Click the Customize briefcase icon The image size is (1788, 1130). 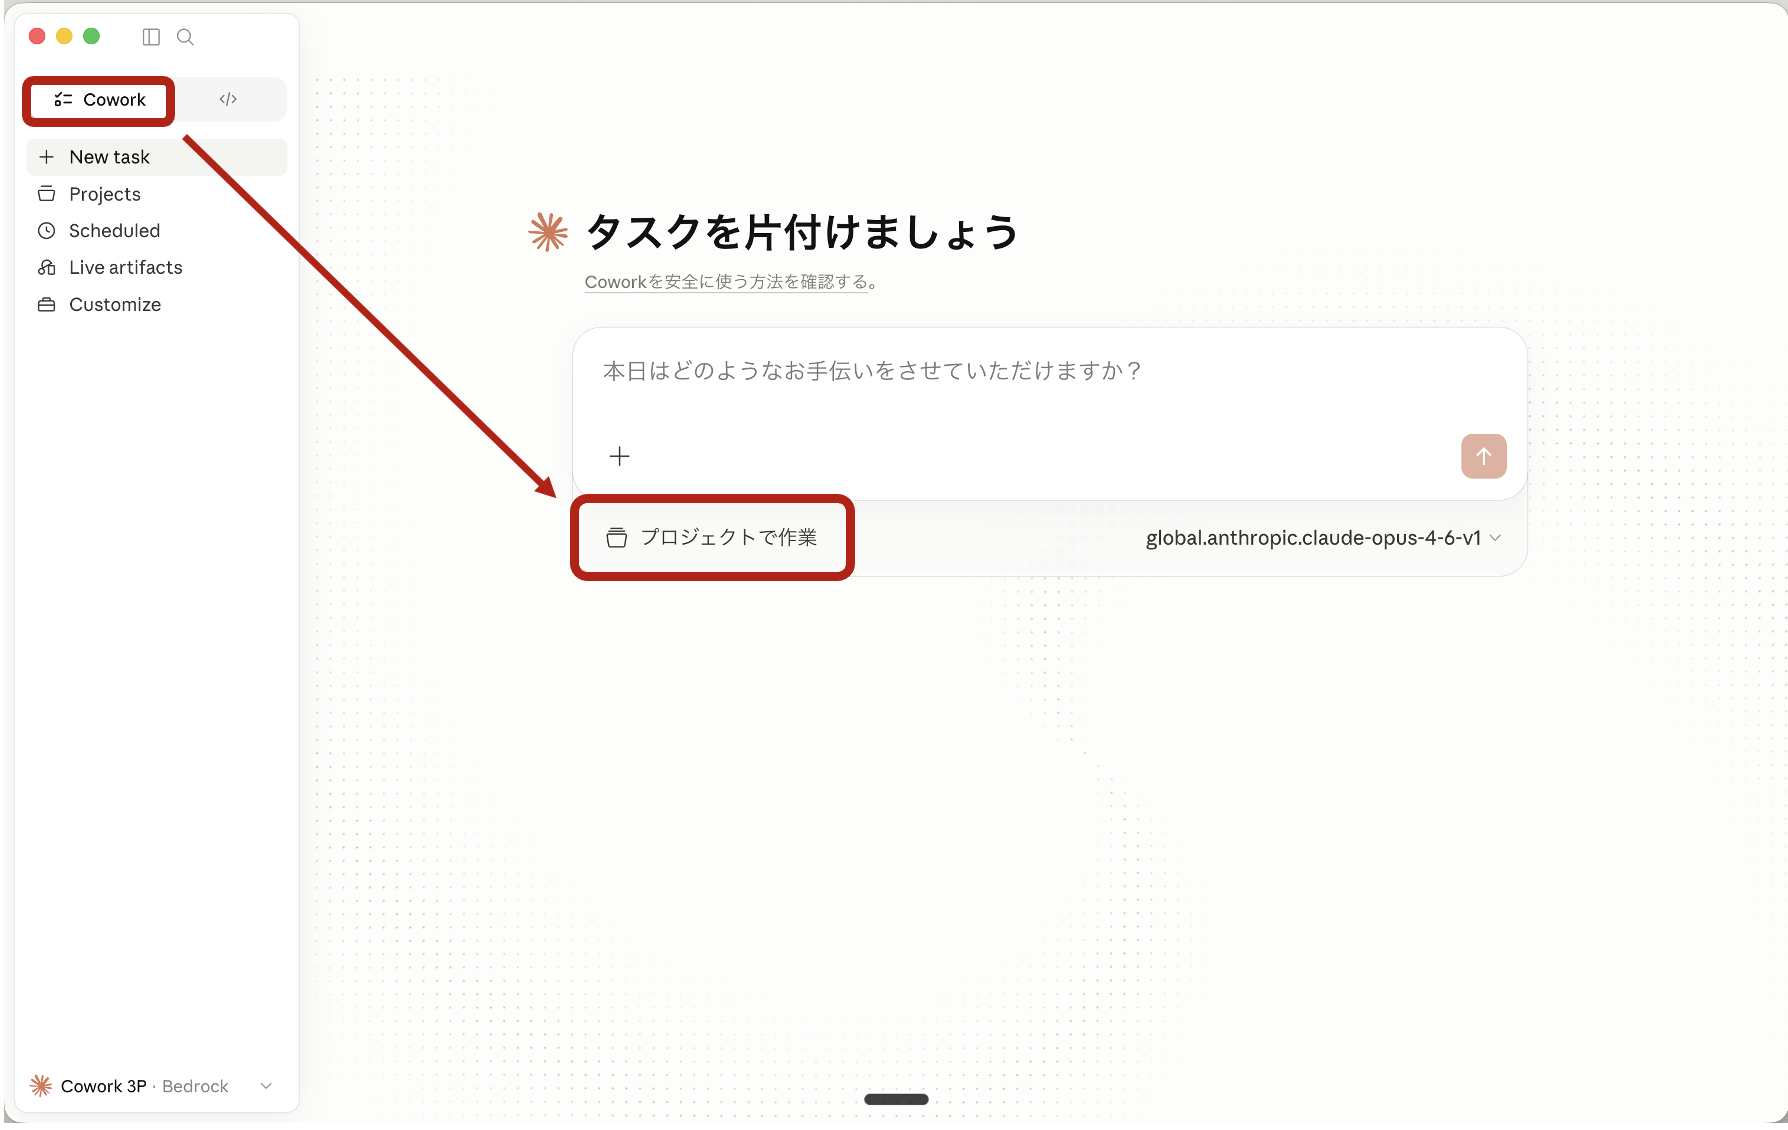(46, 305)
